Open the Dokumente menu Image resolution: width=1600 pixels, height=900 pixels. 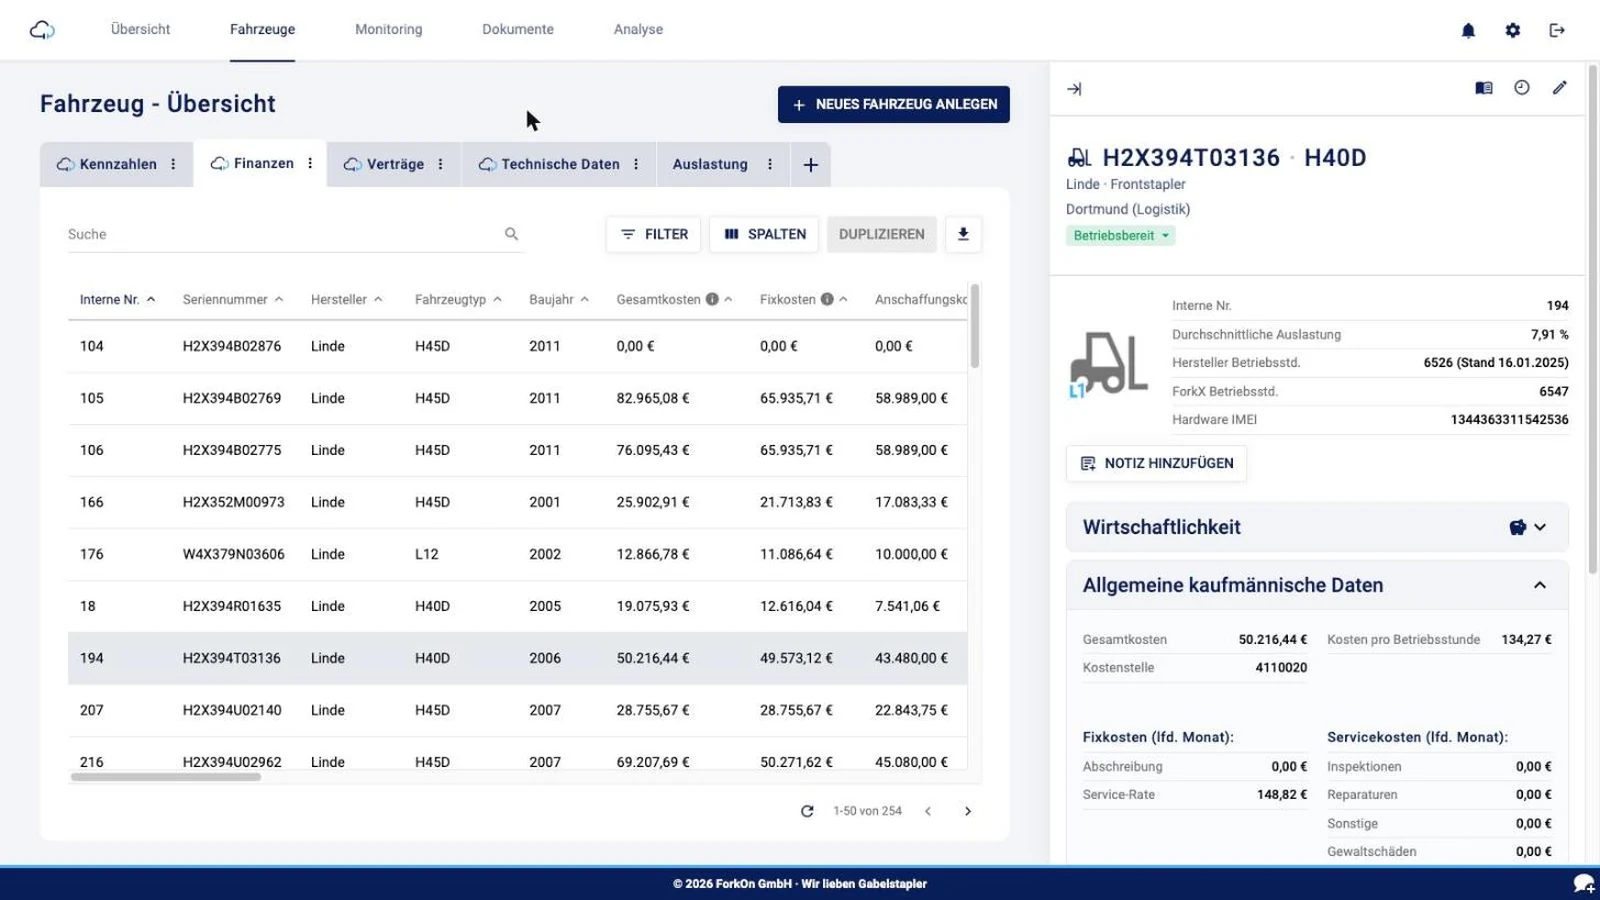[x=518, y=30]
